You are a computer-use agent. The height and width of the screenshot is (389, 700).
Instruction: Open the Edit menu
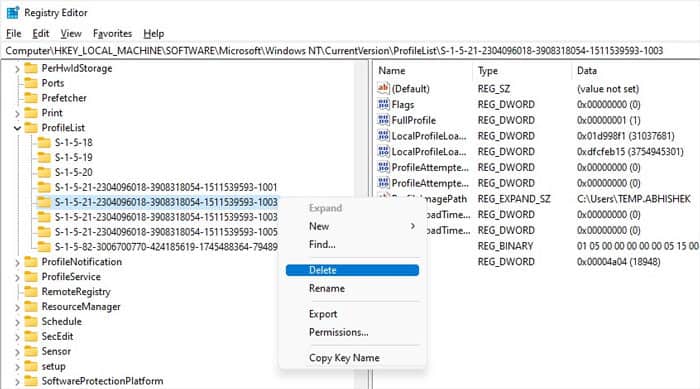(x=41, y=33)
